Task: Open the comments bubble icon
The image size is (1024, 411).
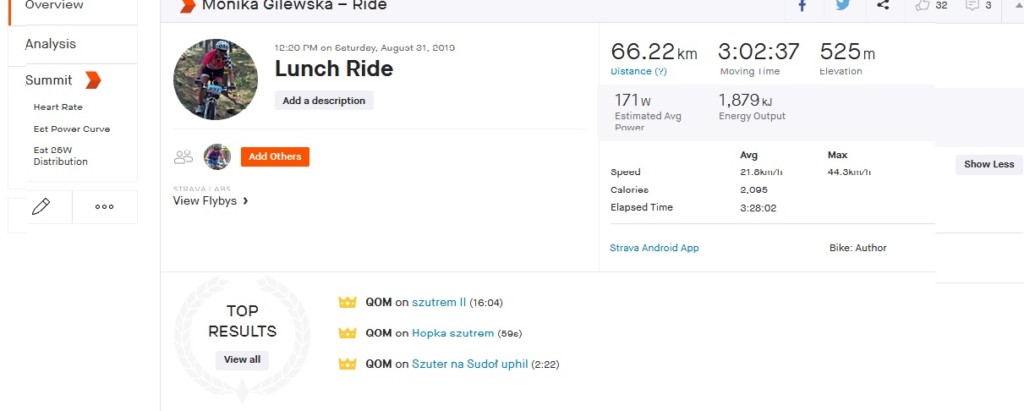Action: (x=971, y=6)
